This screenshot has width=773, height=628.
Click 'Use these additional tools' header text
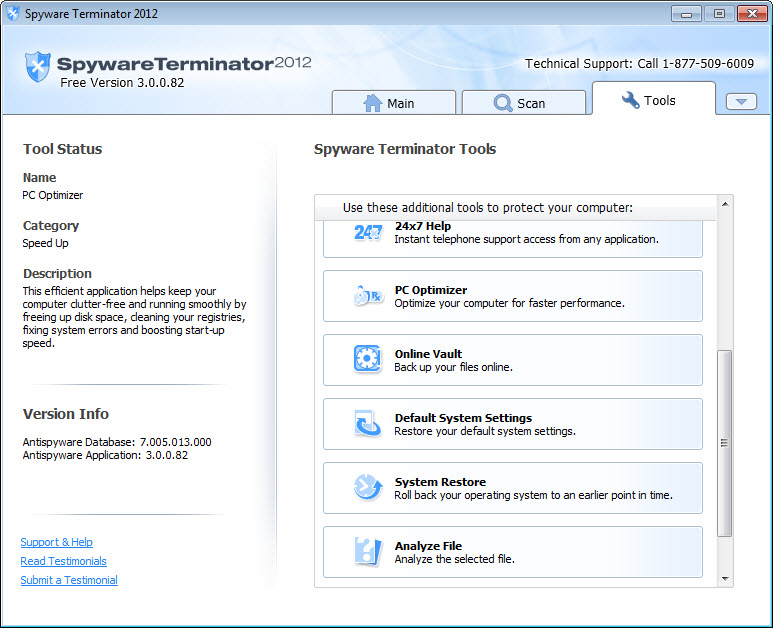tap(488, 208)
